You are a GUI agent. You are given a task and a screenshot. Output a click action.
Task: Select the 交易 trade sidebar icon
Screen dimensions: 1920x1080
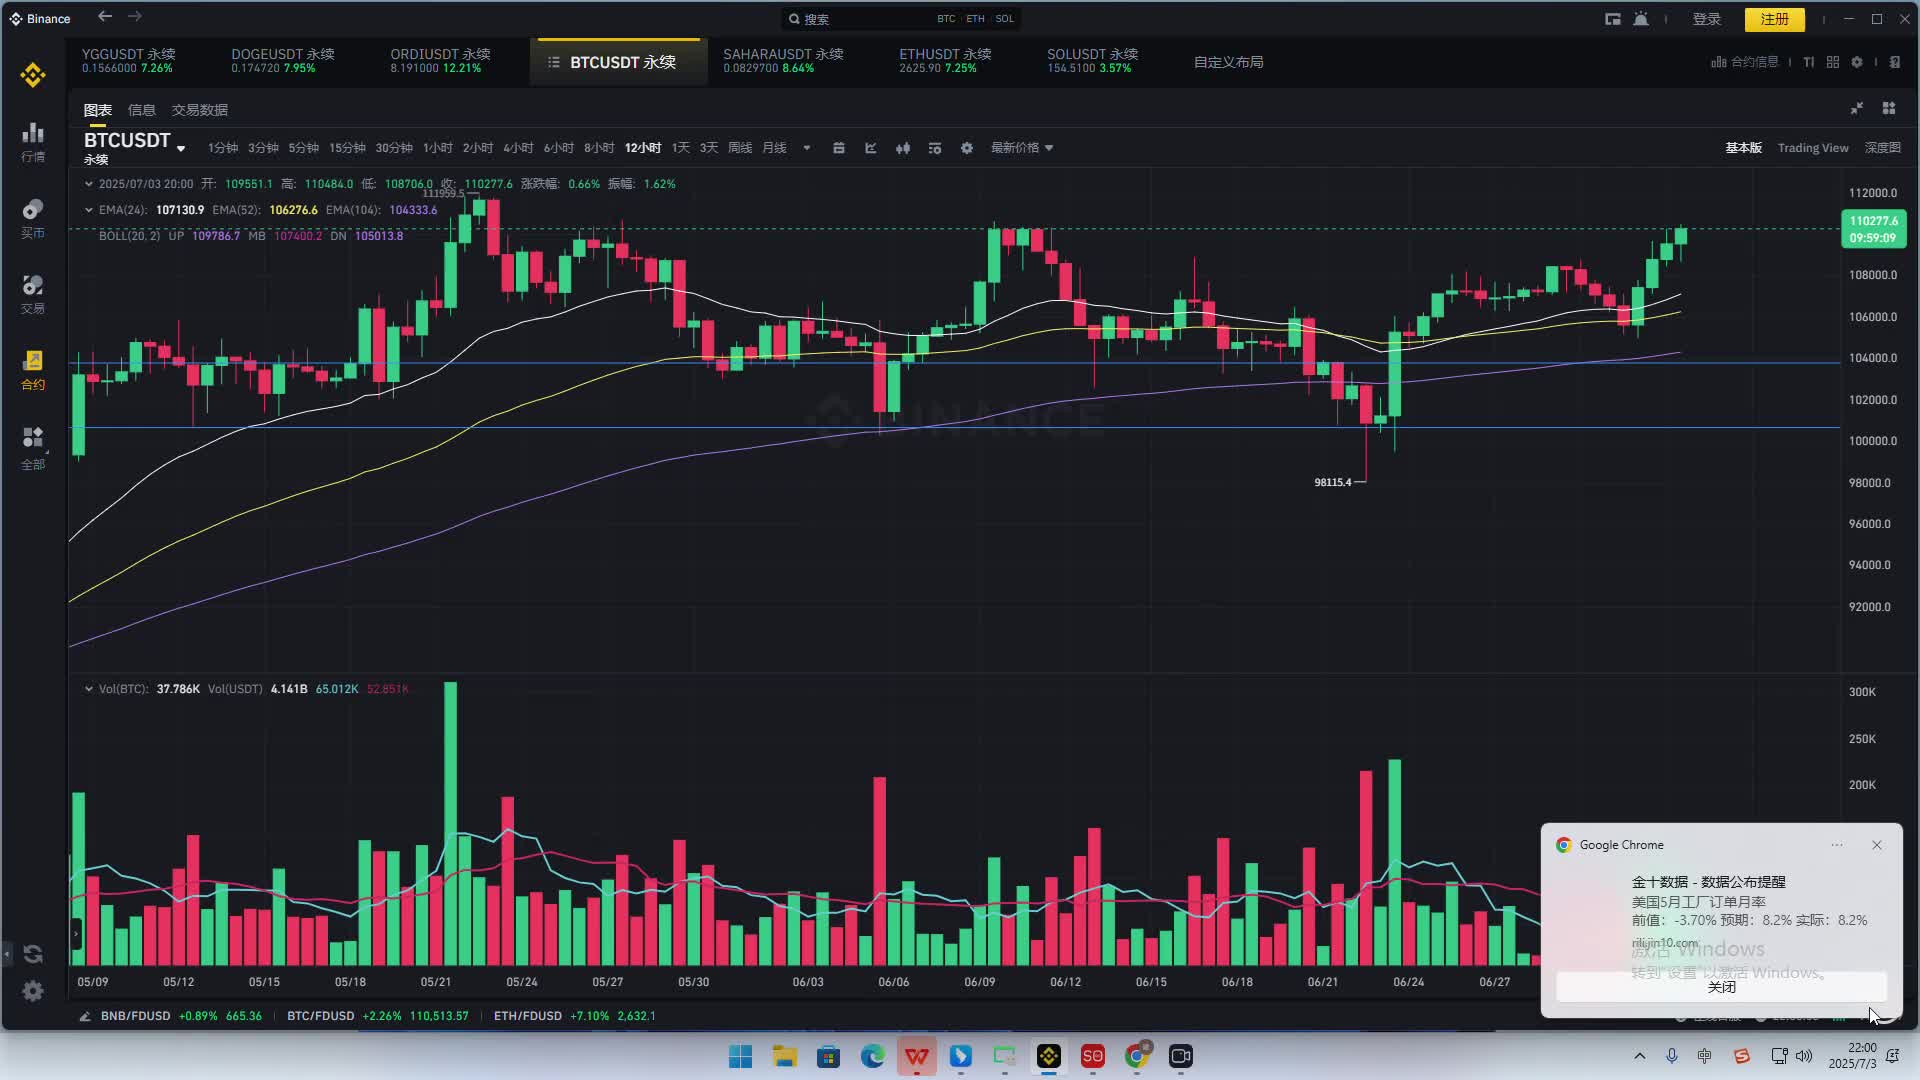click(x=32, y=290)
